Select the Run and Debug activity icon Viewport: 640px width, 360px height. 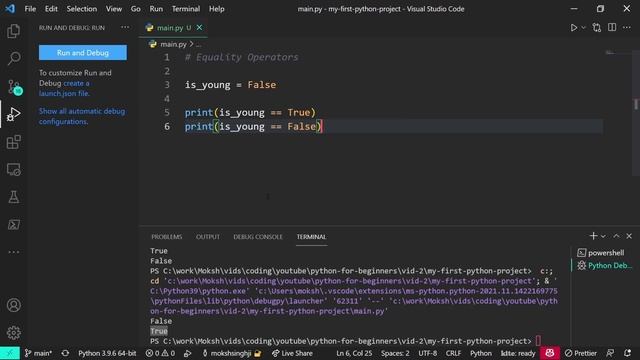[13, 114]
